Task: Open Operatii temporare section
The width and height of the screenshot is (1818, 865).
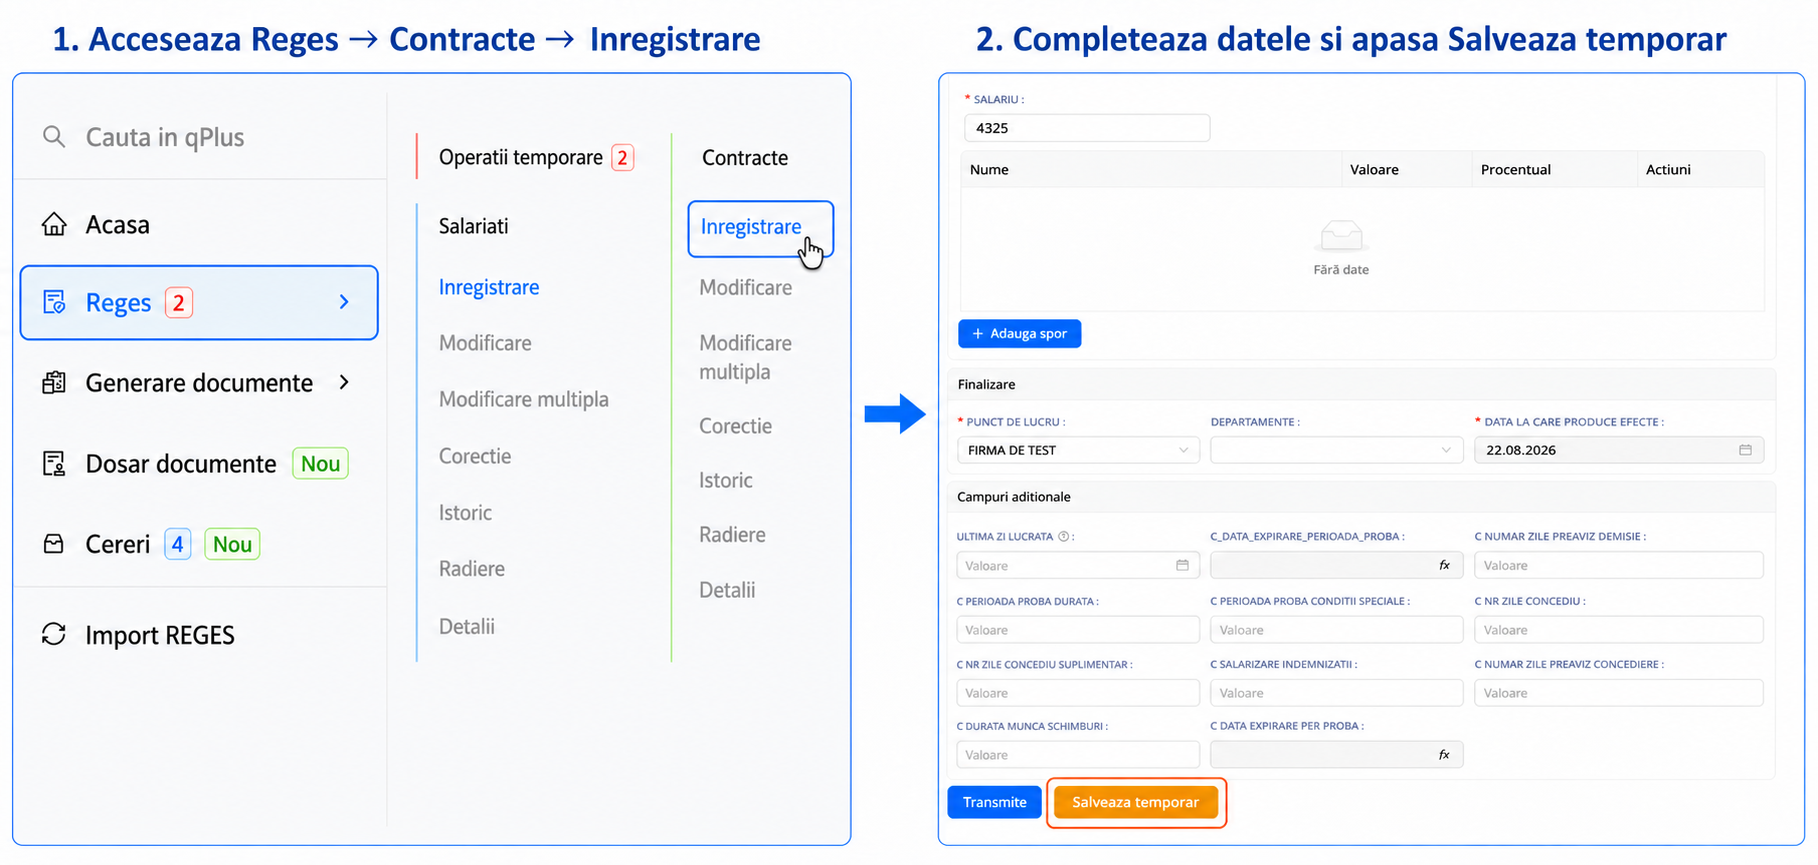Action: click(x=520, y=158)
